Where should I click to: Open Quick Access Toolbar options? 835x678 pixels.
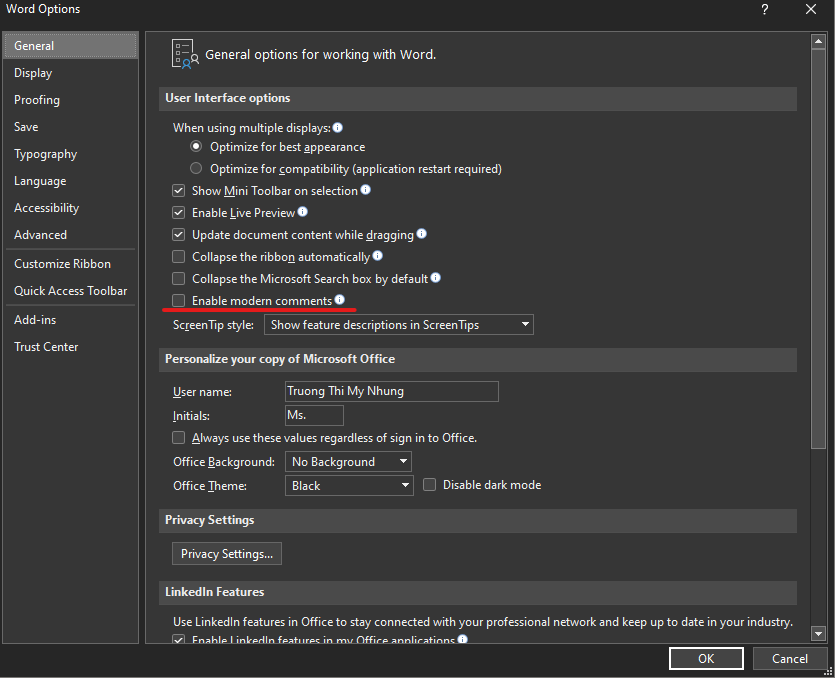click(x=70, y=291)
